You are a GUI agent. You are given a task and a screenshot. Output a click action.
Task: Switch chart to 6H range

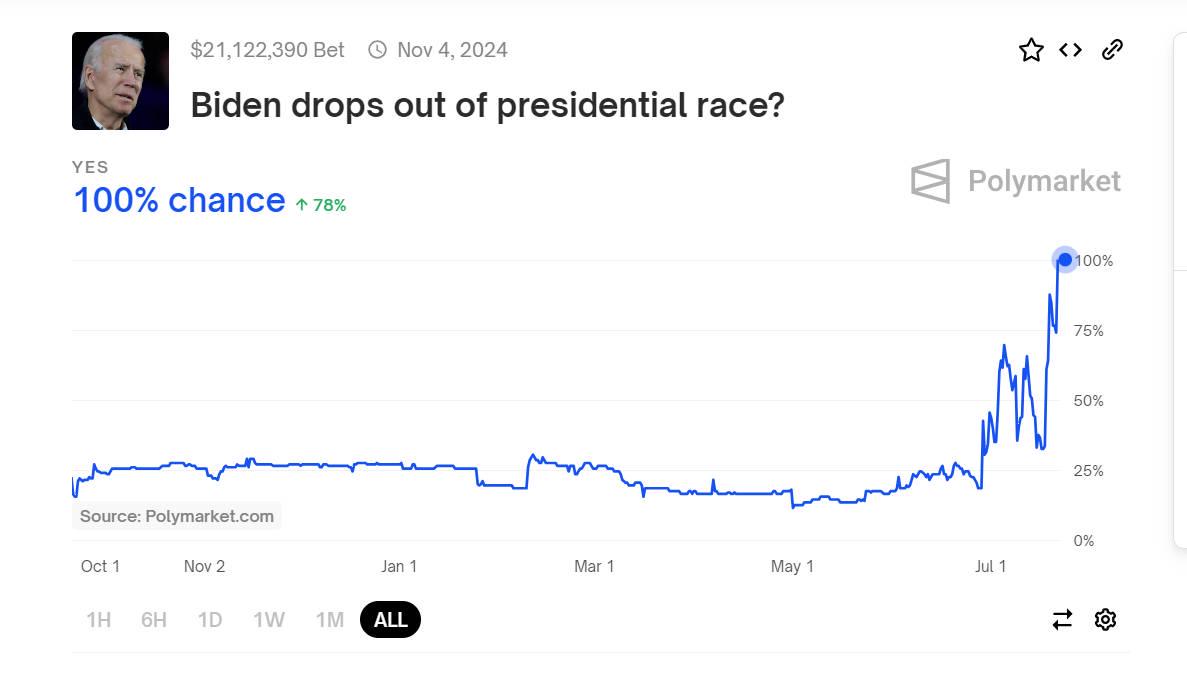point(154,620)
